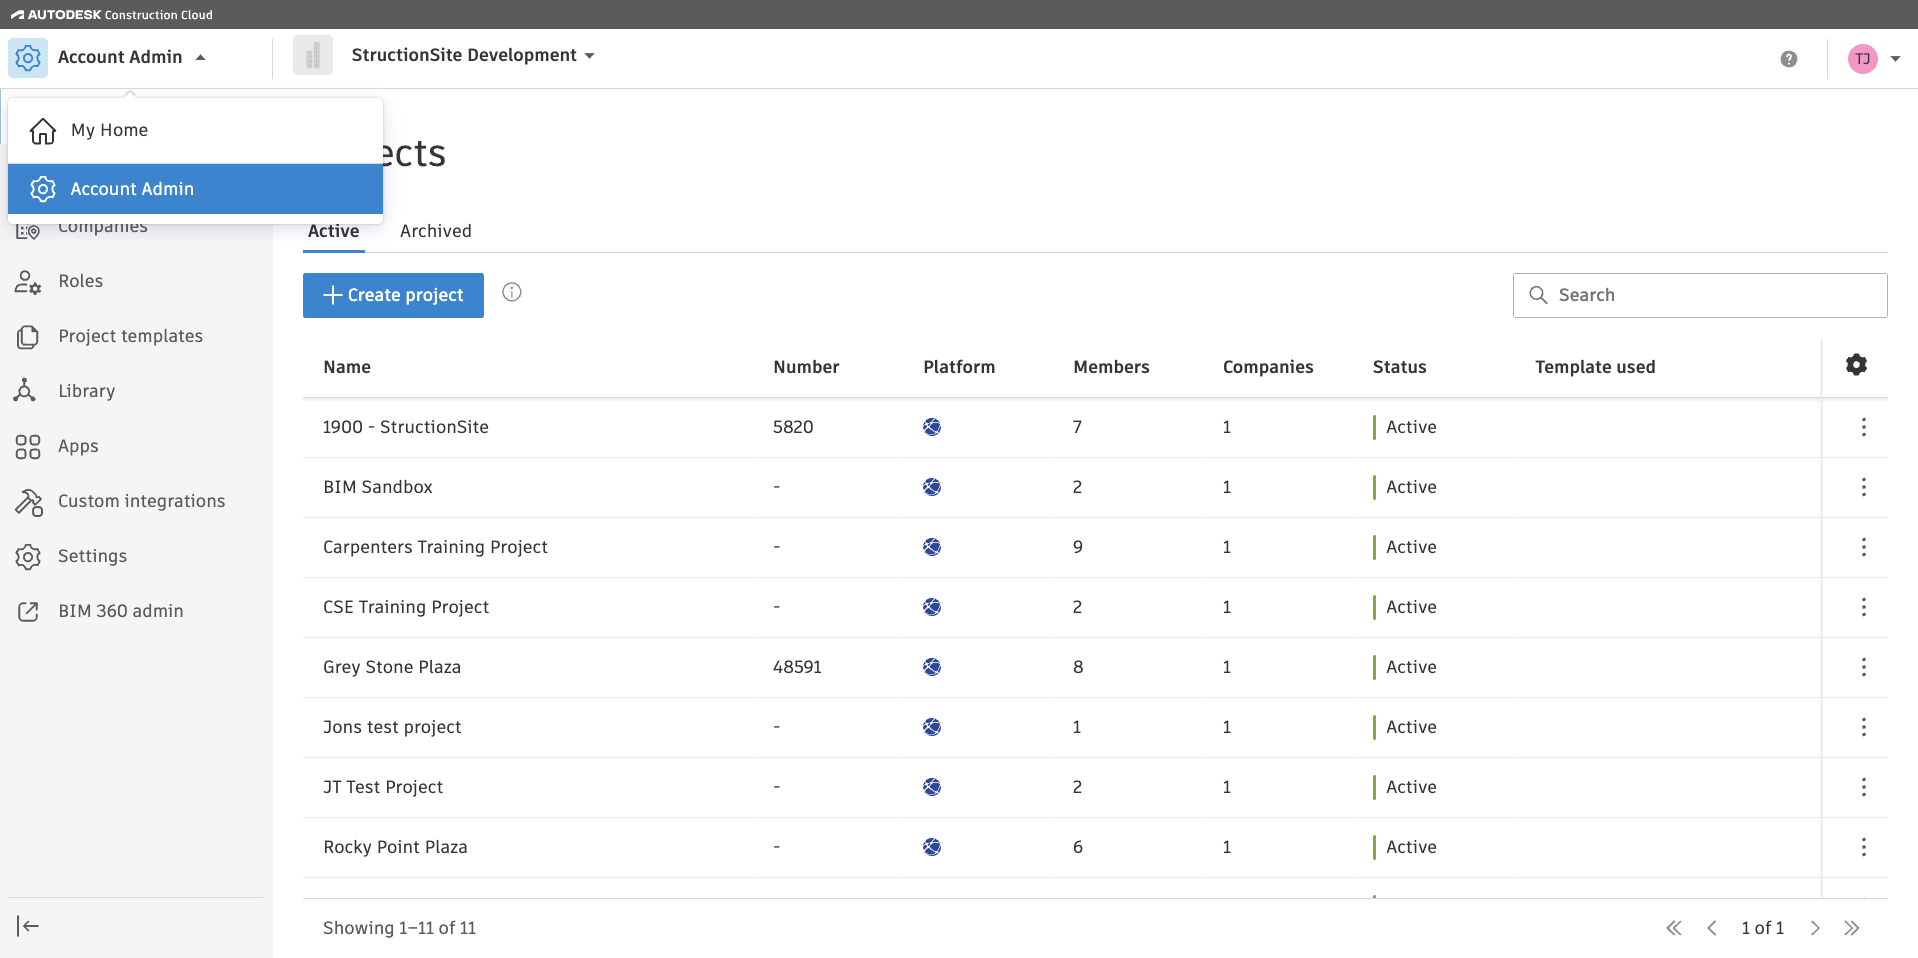1918x958 pixels.
Task: Open table column settings gear icon
Action: click(1856, 365)
